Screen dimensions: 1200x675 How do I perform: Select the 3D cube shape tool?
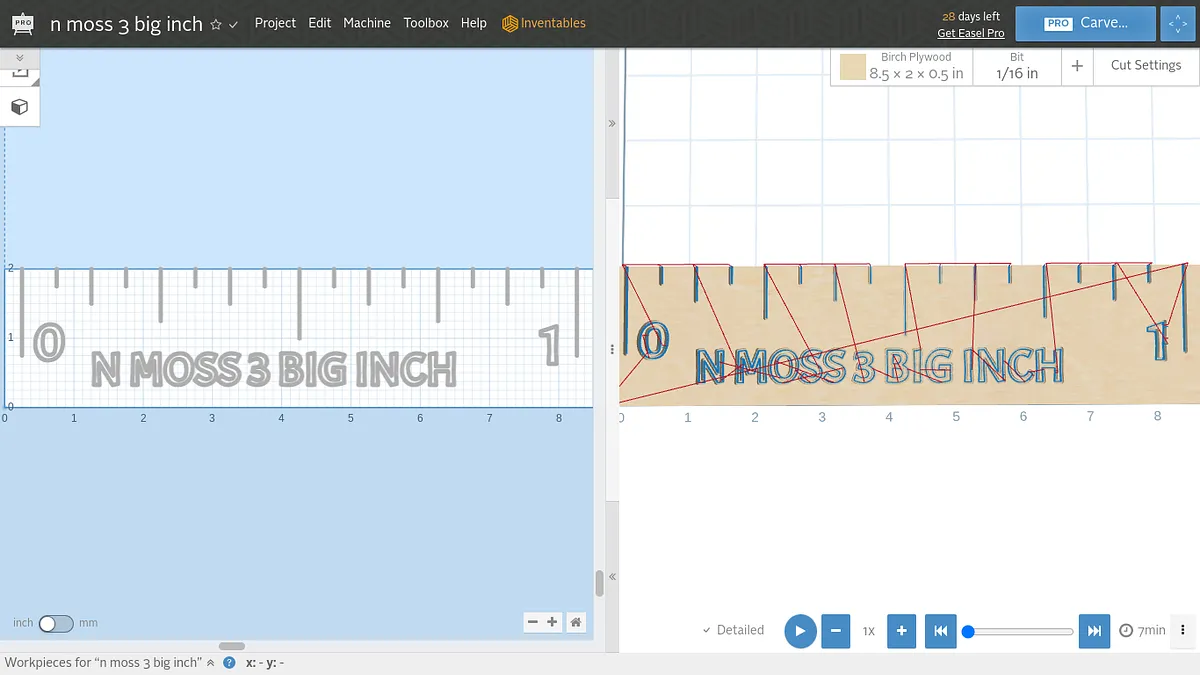coord(19,107)
